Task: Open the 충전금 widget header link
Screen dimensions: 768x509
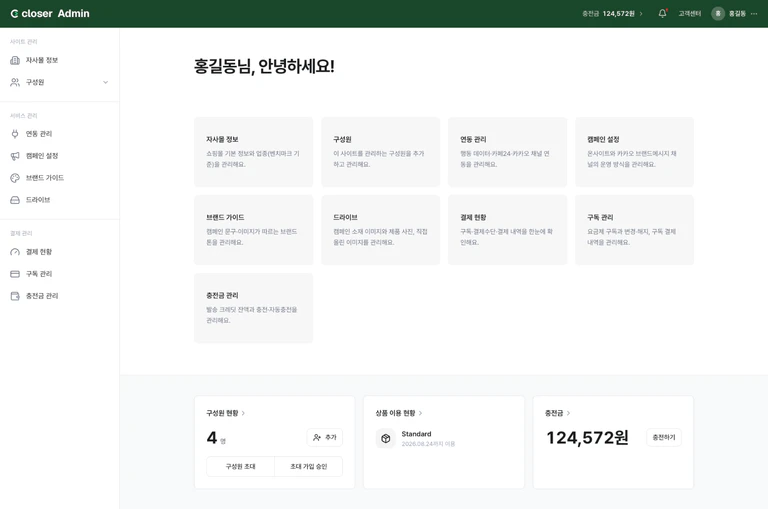Action: coord(557,413)
